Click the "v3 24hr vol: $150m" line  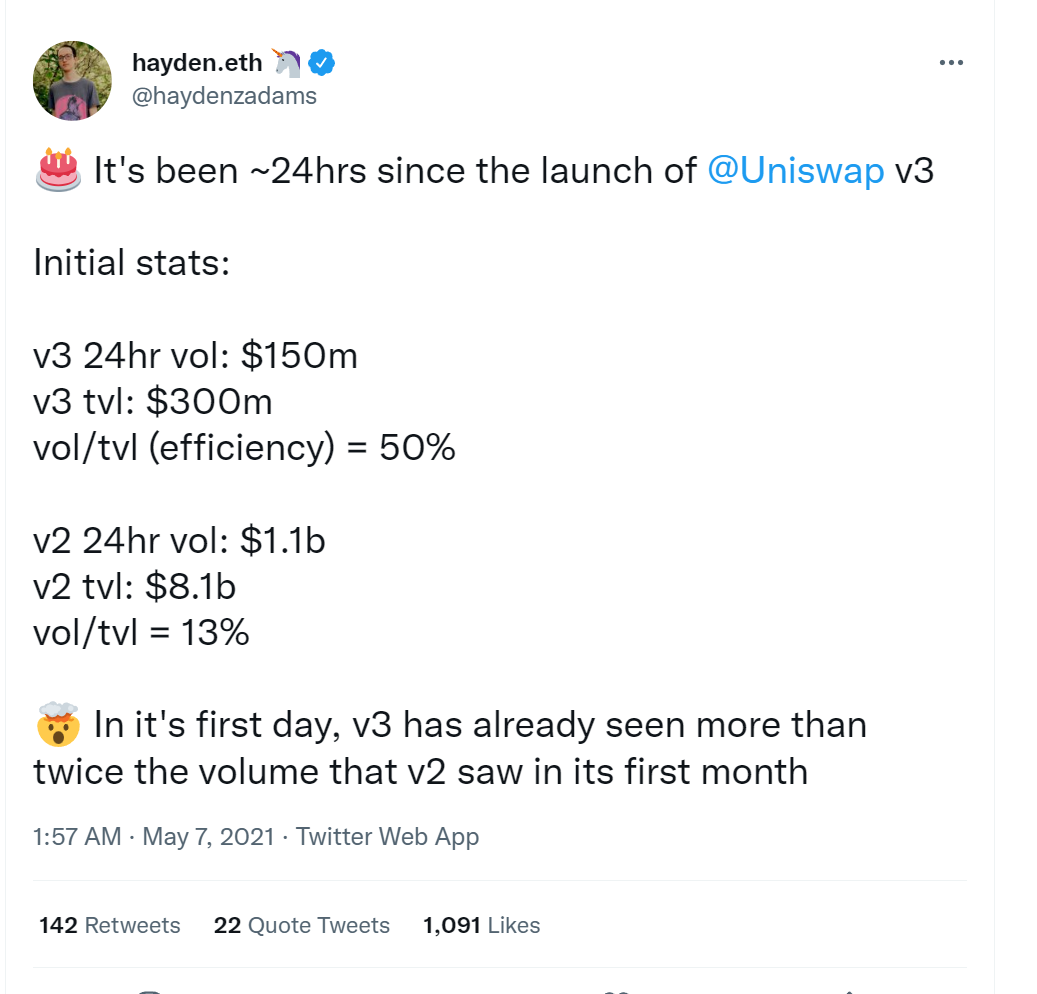(195, 356)
